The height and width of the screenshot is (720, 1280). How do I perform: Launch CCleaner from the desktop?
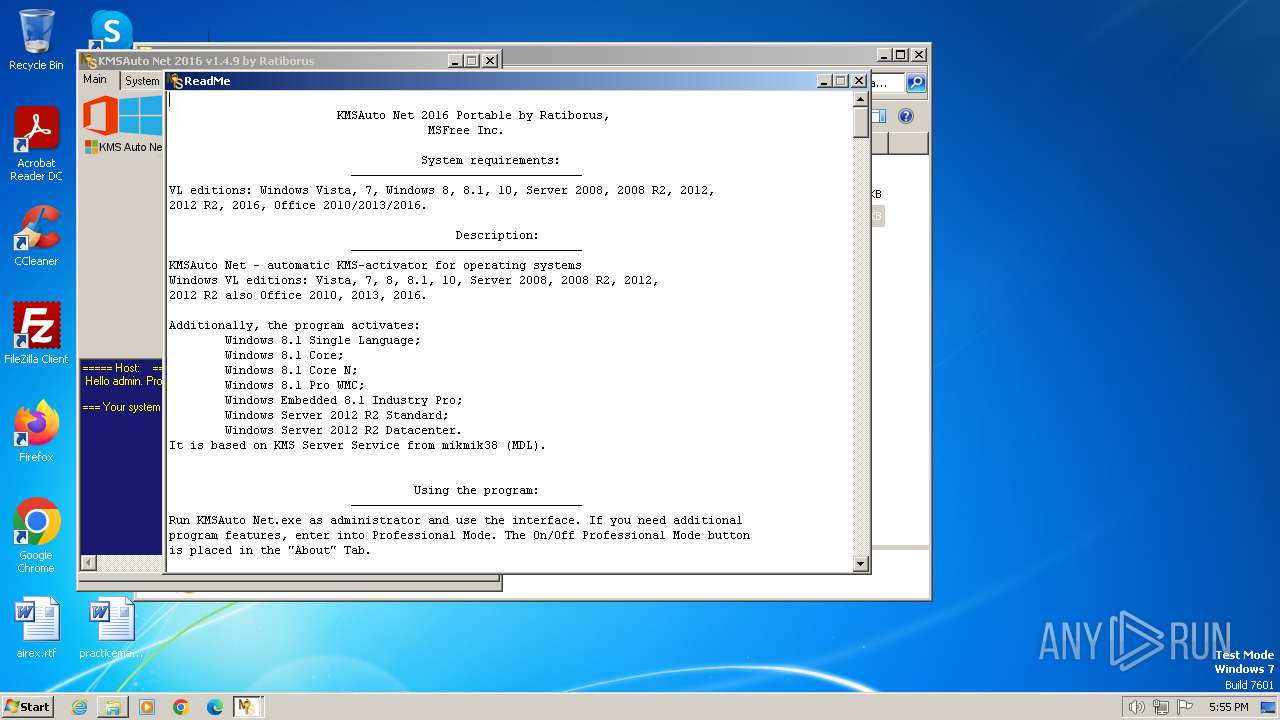[36, 236]
